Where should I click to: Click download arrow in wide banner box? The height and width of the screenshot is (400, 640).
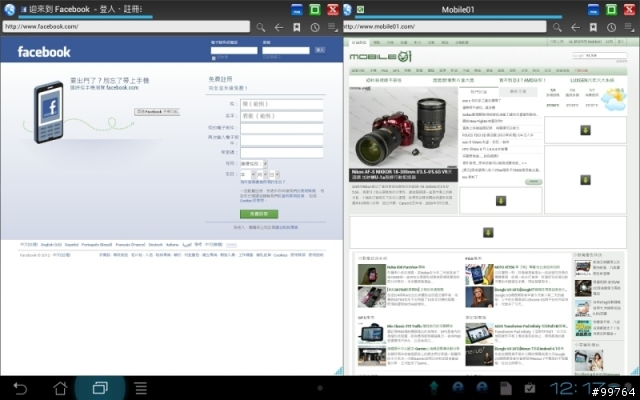[488, 232]
